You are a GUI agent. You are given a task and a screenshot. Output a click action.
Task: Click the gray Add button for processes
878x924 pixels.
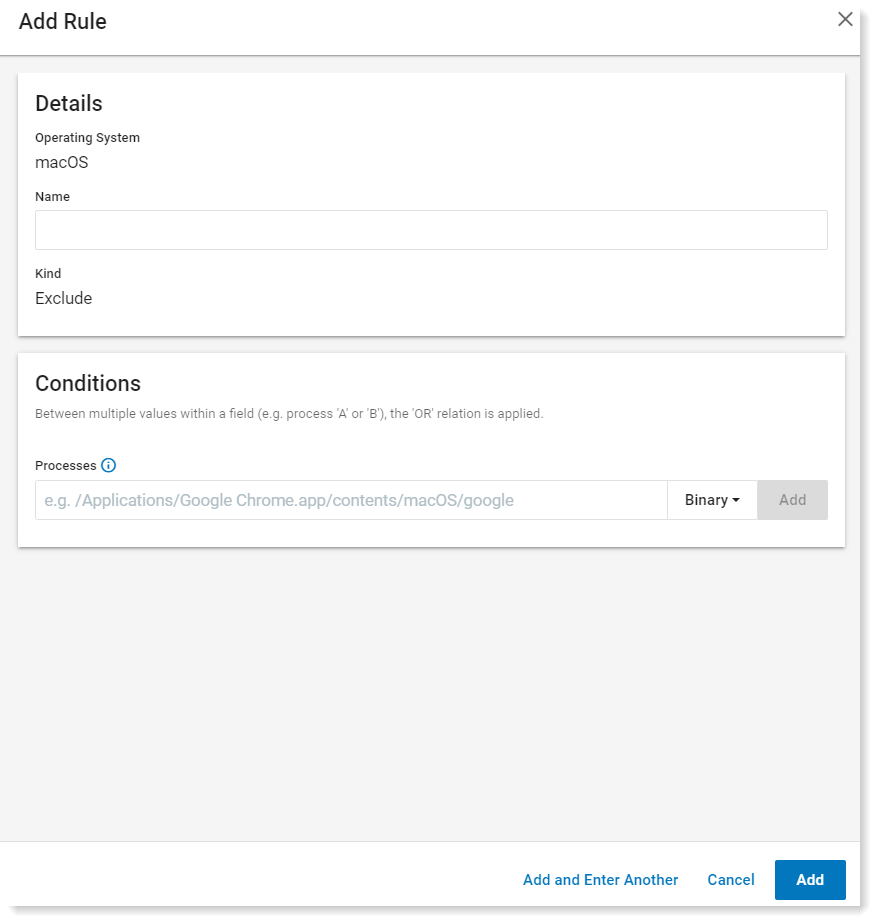click(x=792, y=500)
